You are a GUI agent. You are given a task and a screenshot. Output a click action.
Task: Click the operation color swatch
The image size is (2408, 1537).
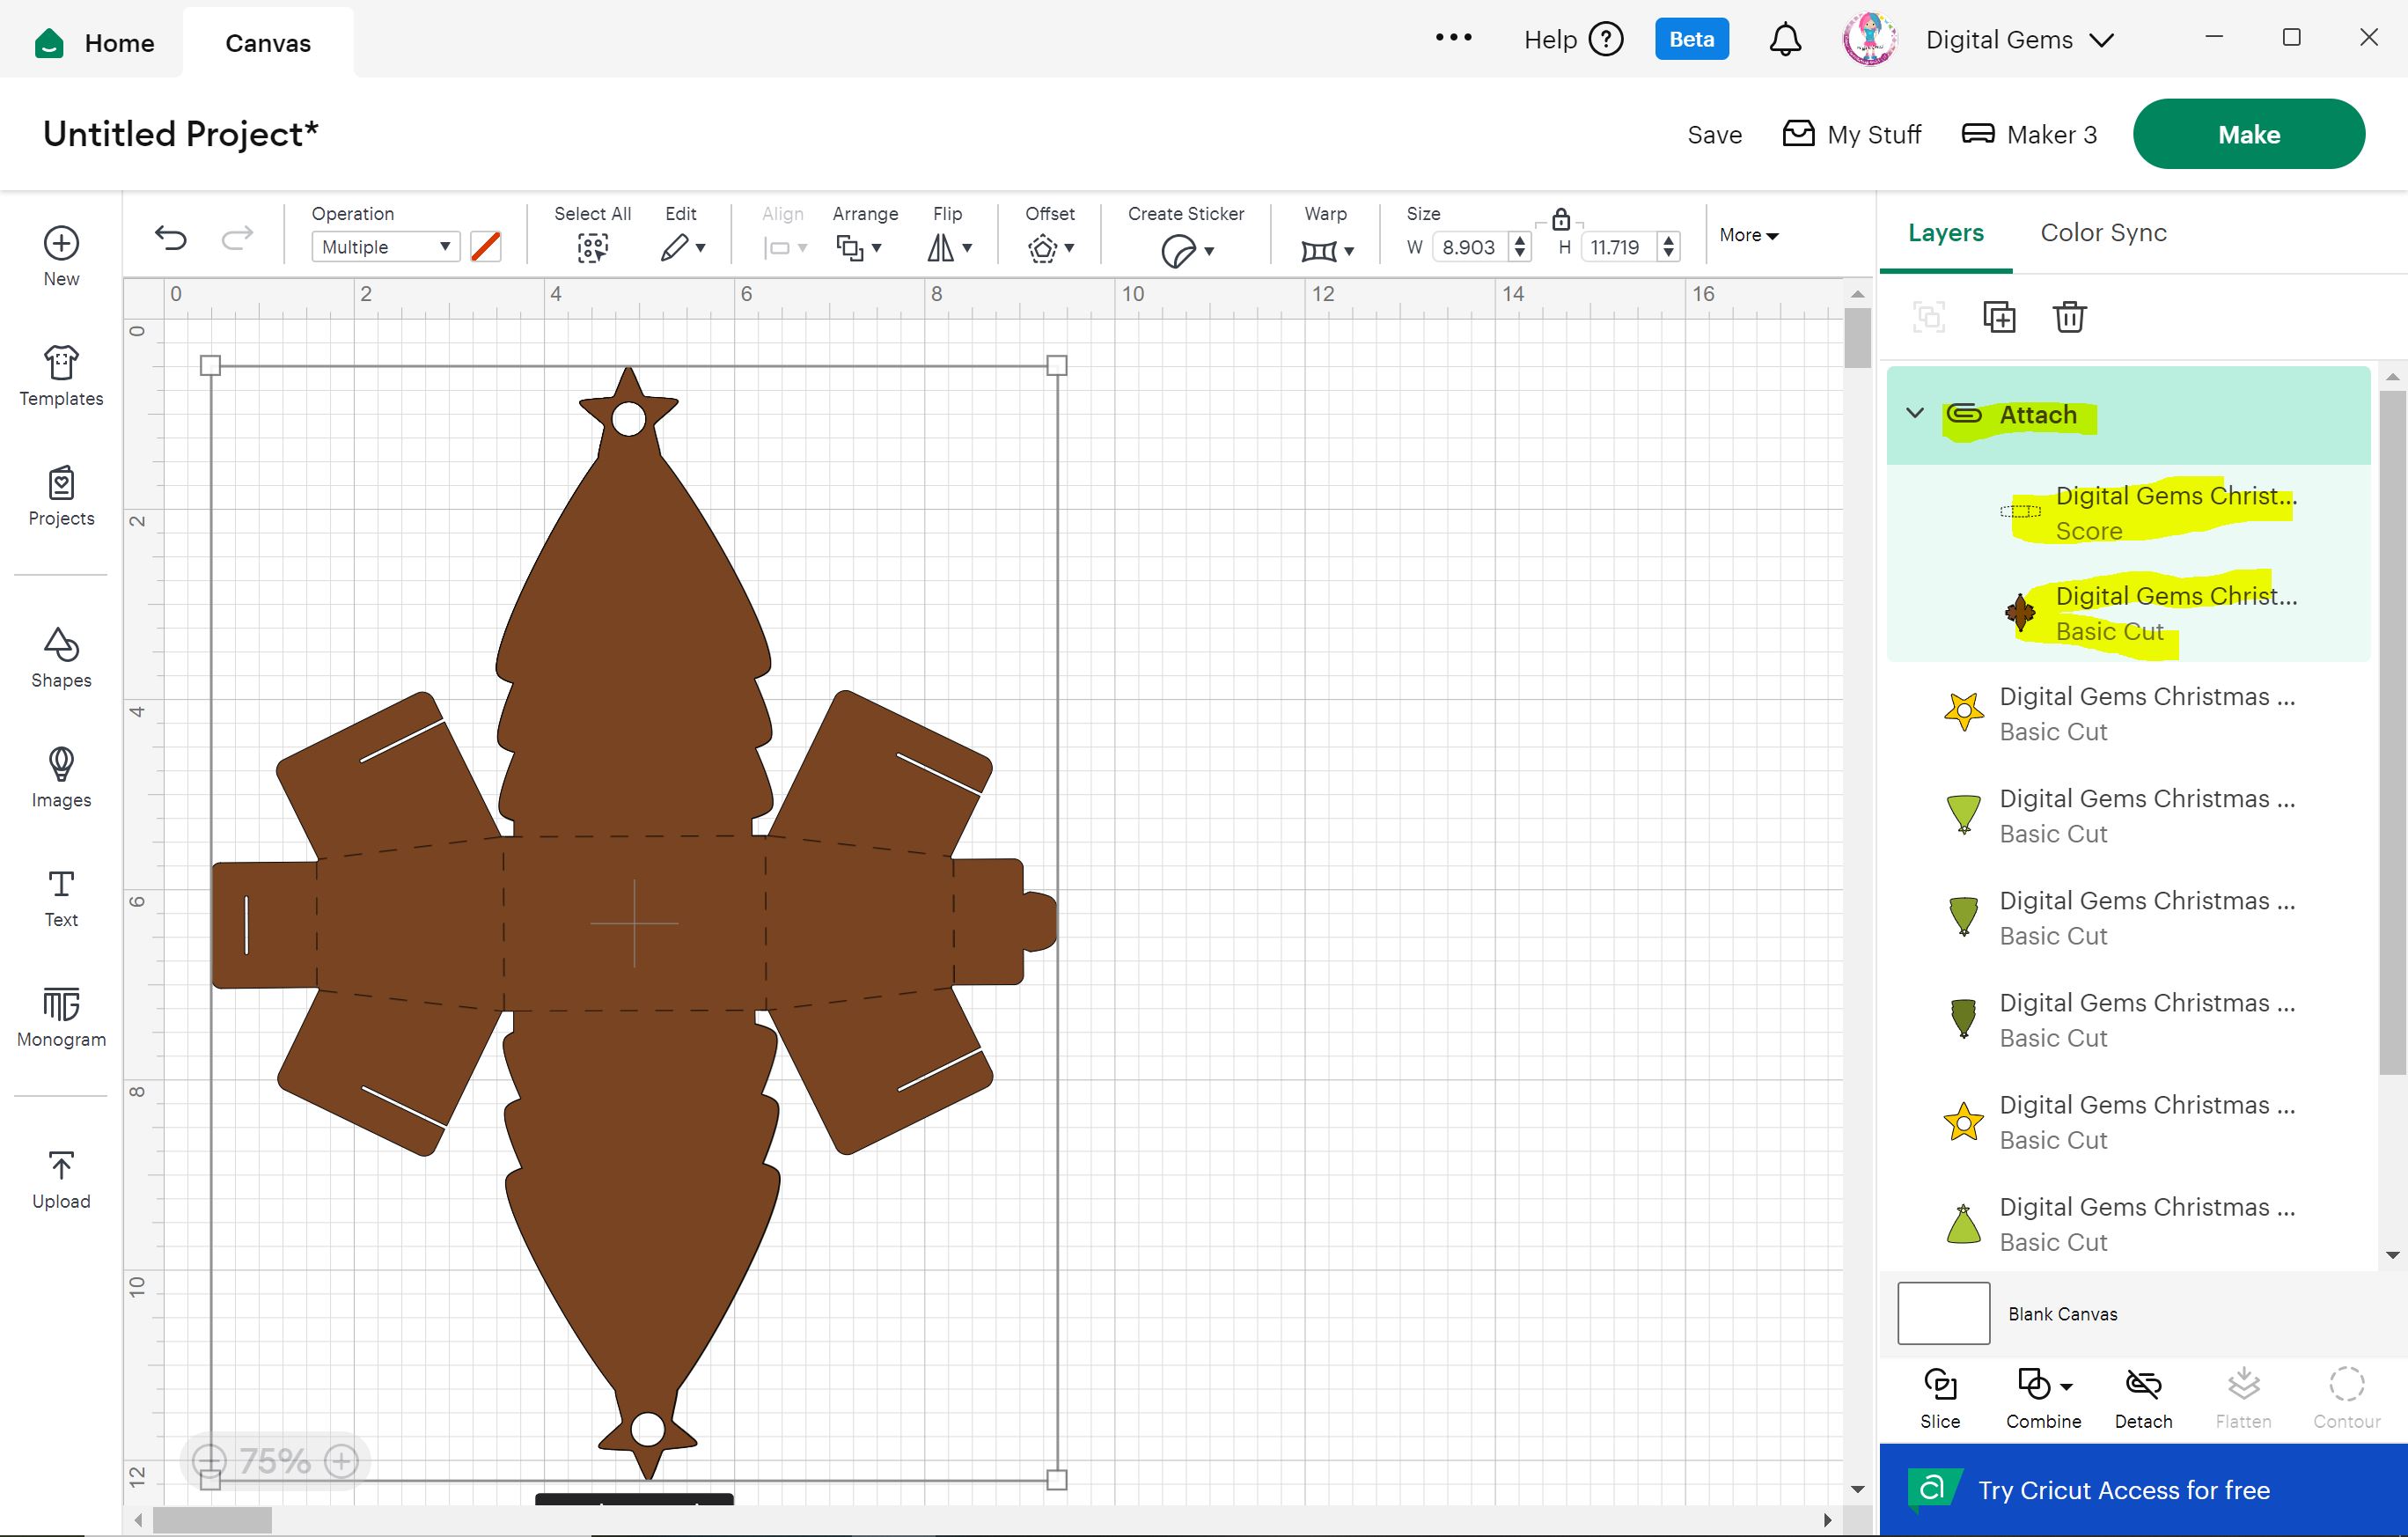click(x=486, y=247)
